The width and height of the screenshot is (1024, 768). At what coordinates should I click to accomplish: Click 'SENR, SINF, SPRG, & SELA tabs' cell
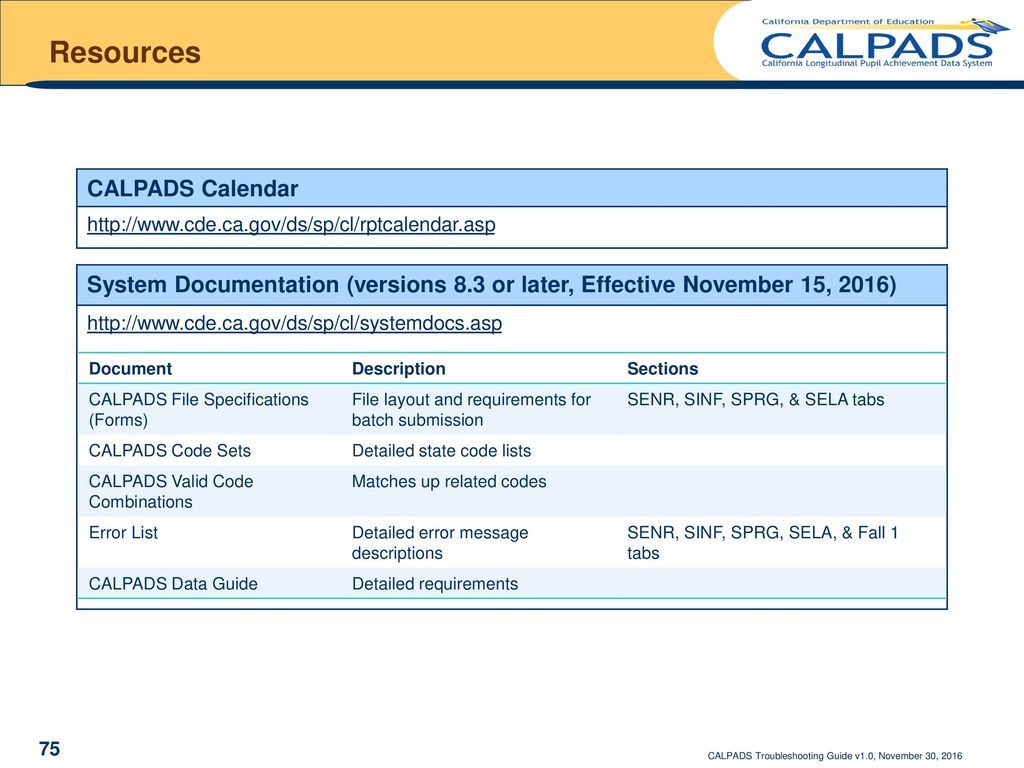click(756, 400)
